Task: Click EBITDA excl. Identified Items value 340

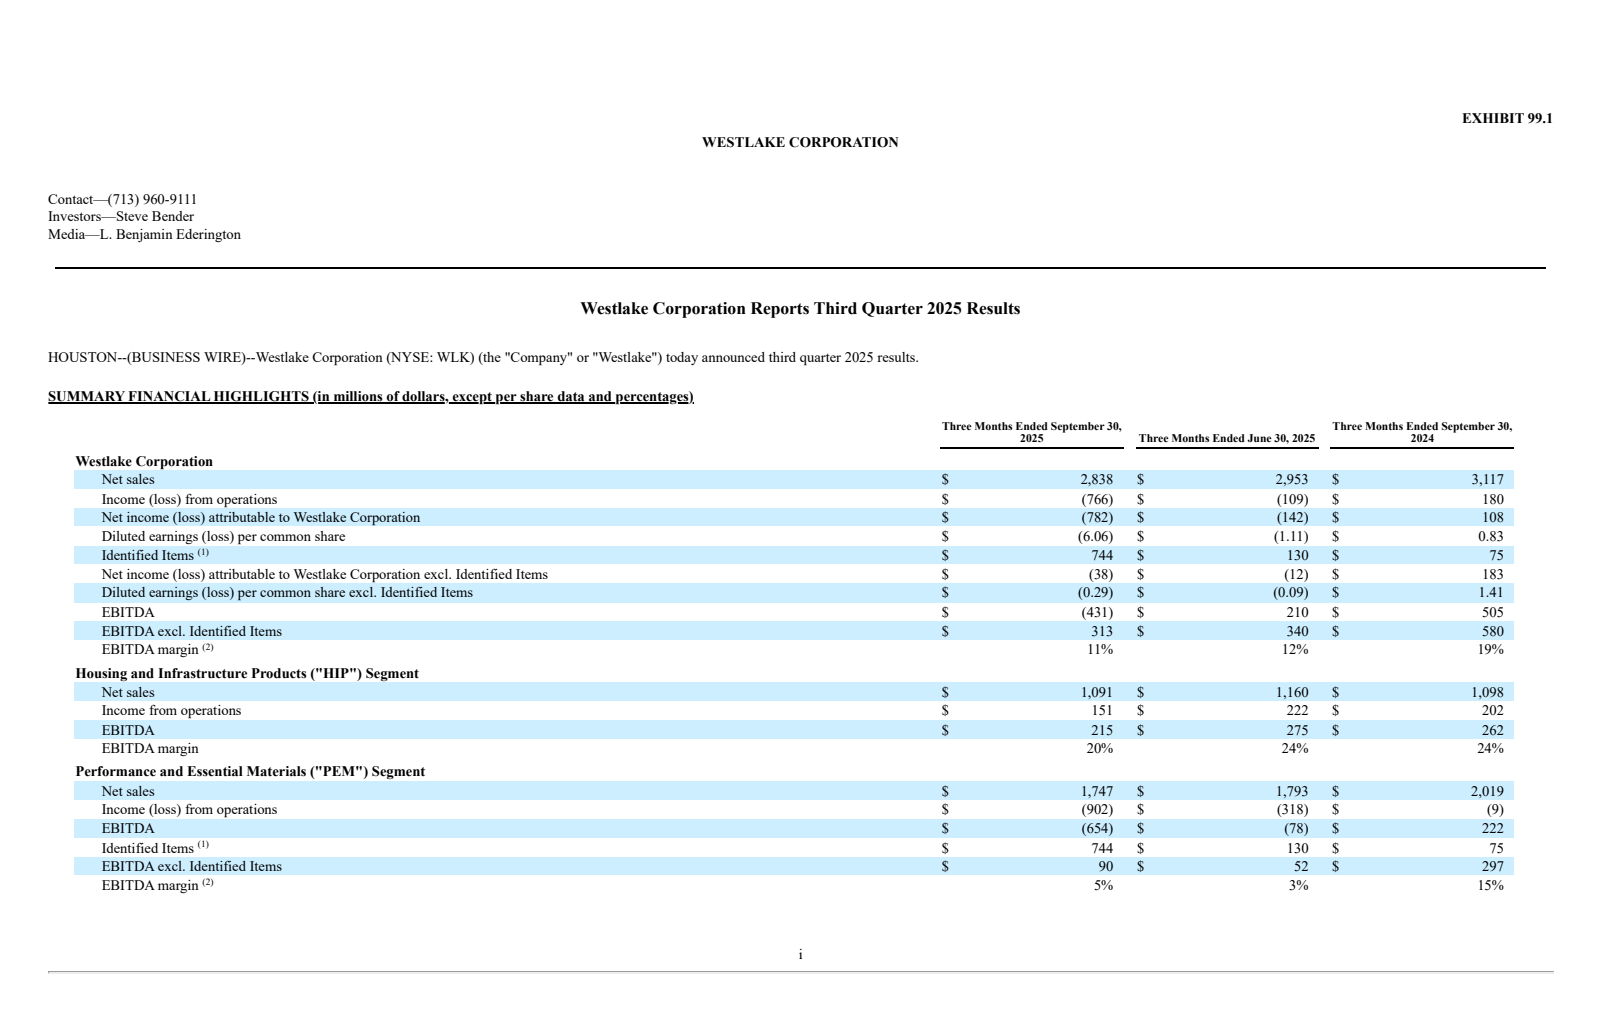Action: click(x=1296, y=631)
